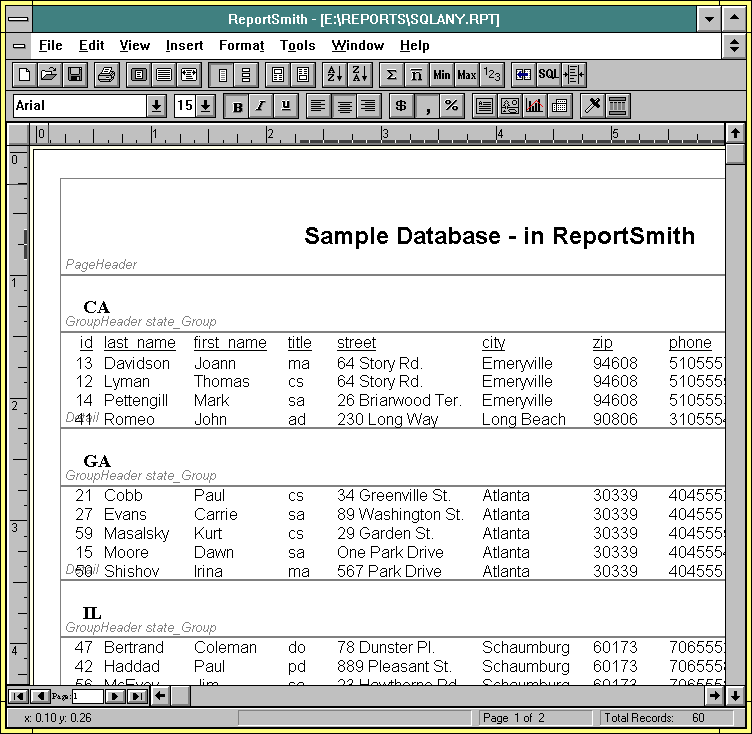Insert a sum with the sigma icon
The height and width of the screenshot is (734, 752).
[x=392, y=75]
